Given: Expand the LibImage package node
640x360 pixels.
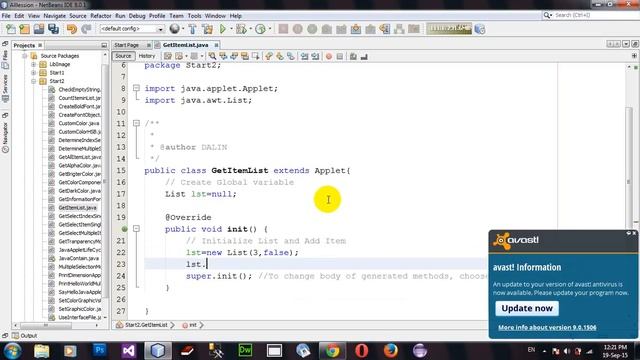Looking at the screenshot, I should pos(34,64).
